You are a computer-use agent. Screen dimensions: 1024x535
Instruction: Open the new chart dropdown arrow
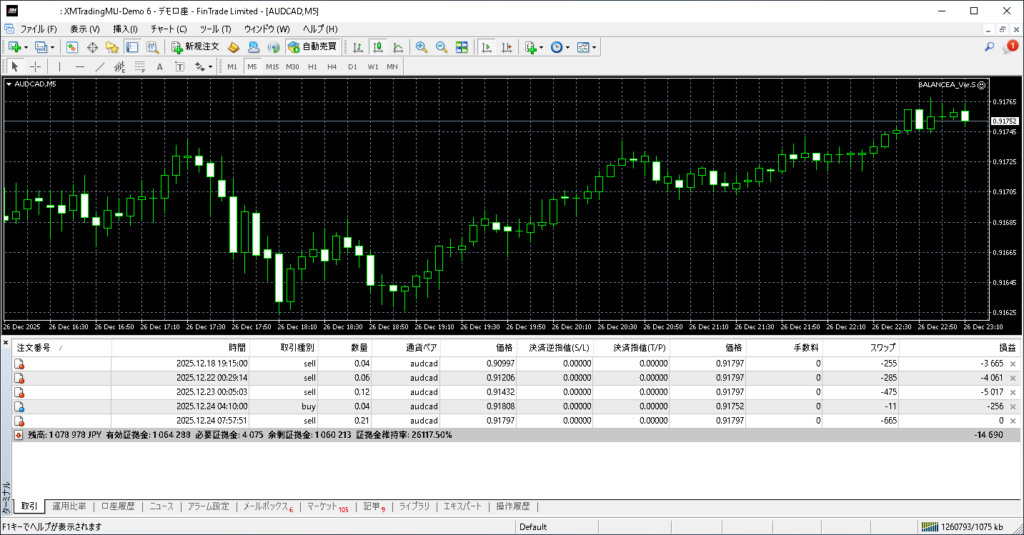(27, 47)
